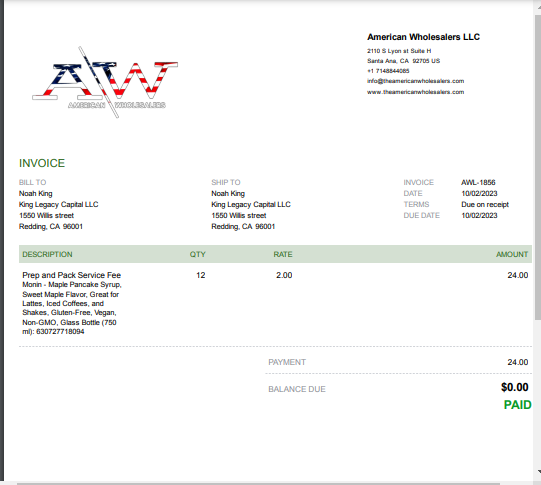Click the scroll down arrow at bottom right

pyautogui.click(x=539, y=471)
